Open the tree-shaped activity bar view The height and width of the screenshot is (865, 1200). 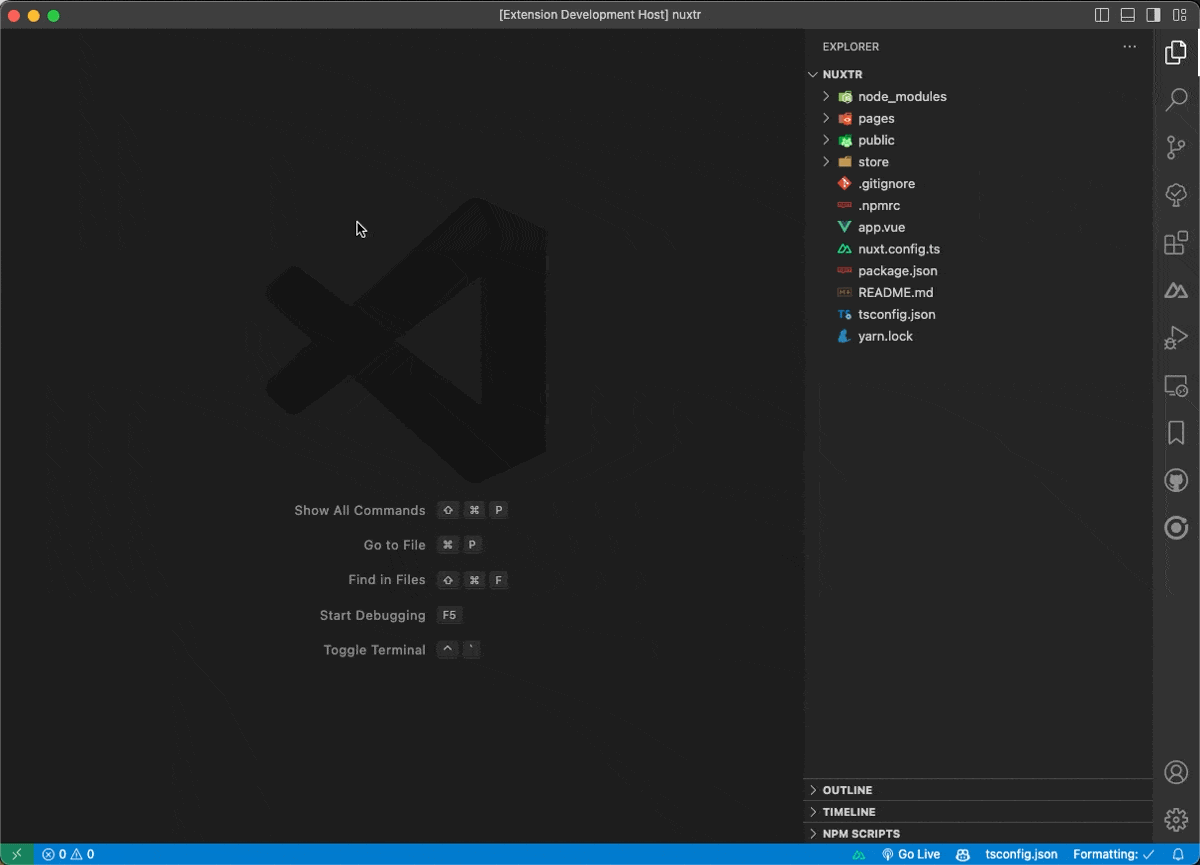click(1176, 195)
